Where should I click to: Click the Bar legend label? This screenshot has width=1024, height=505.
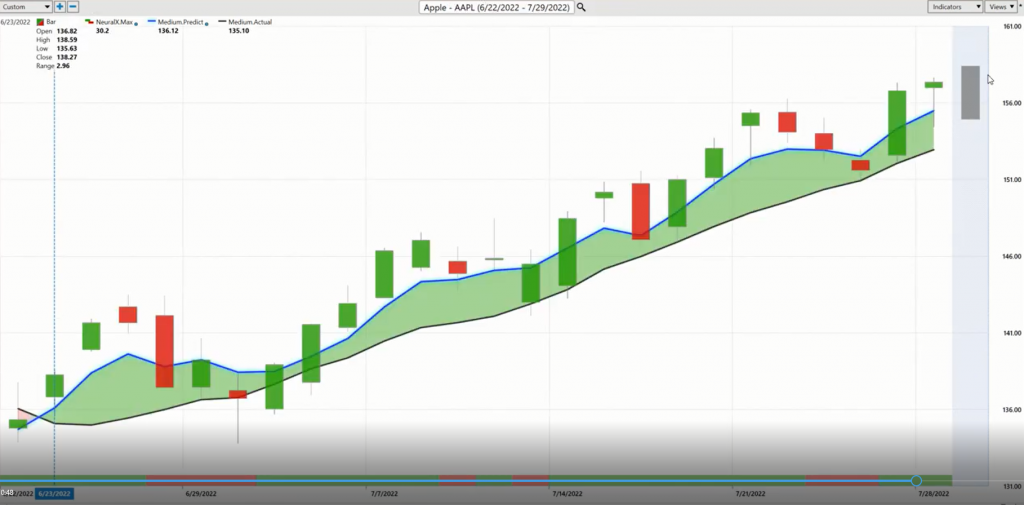click(52, 21)
